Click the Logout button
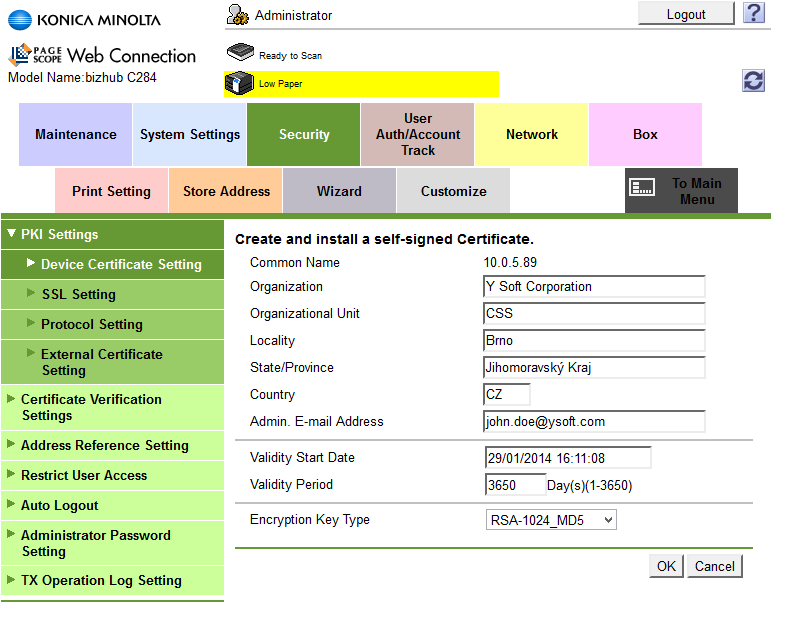Screen dimensions: 800x618 tap(686, 13)
